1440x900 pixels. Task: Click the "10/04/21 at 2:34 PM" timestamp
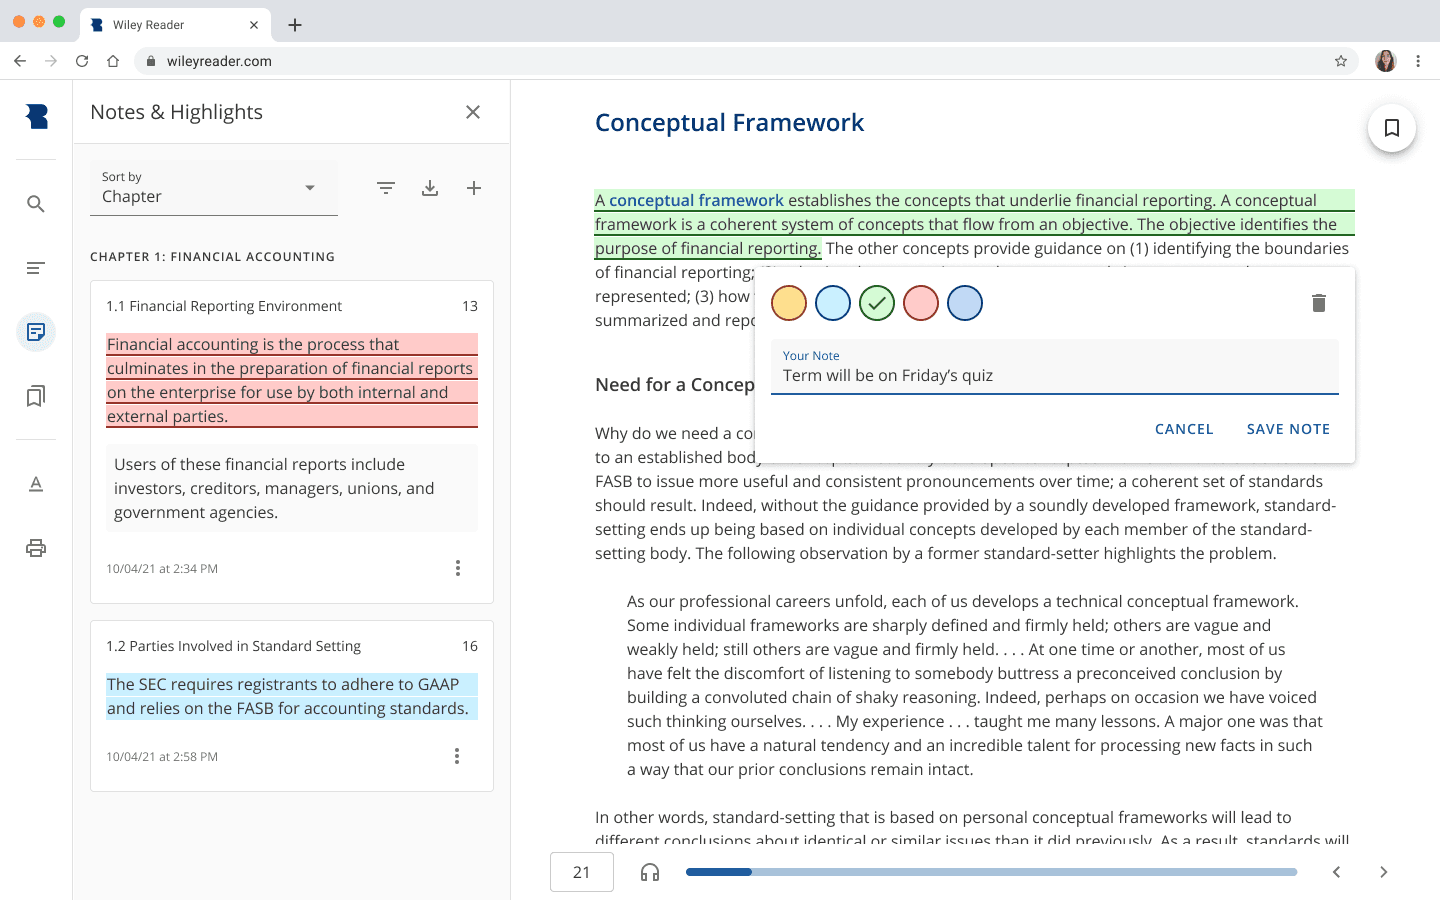click(x=162, y=568)
